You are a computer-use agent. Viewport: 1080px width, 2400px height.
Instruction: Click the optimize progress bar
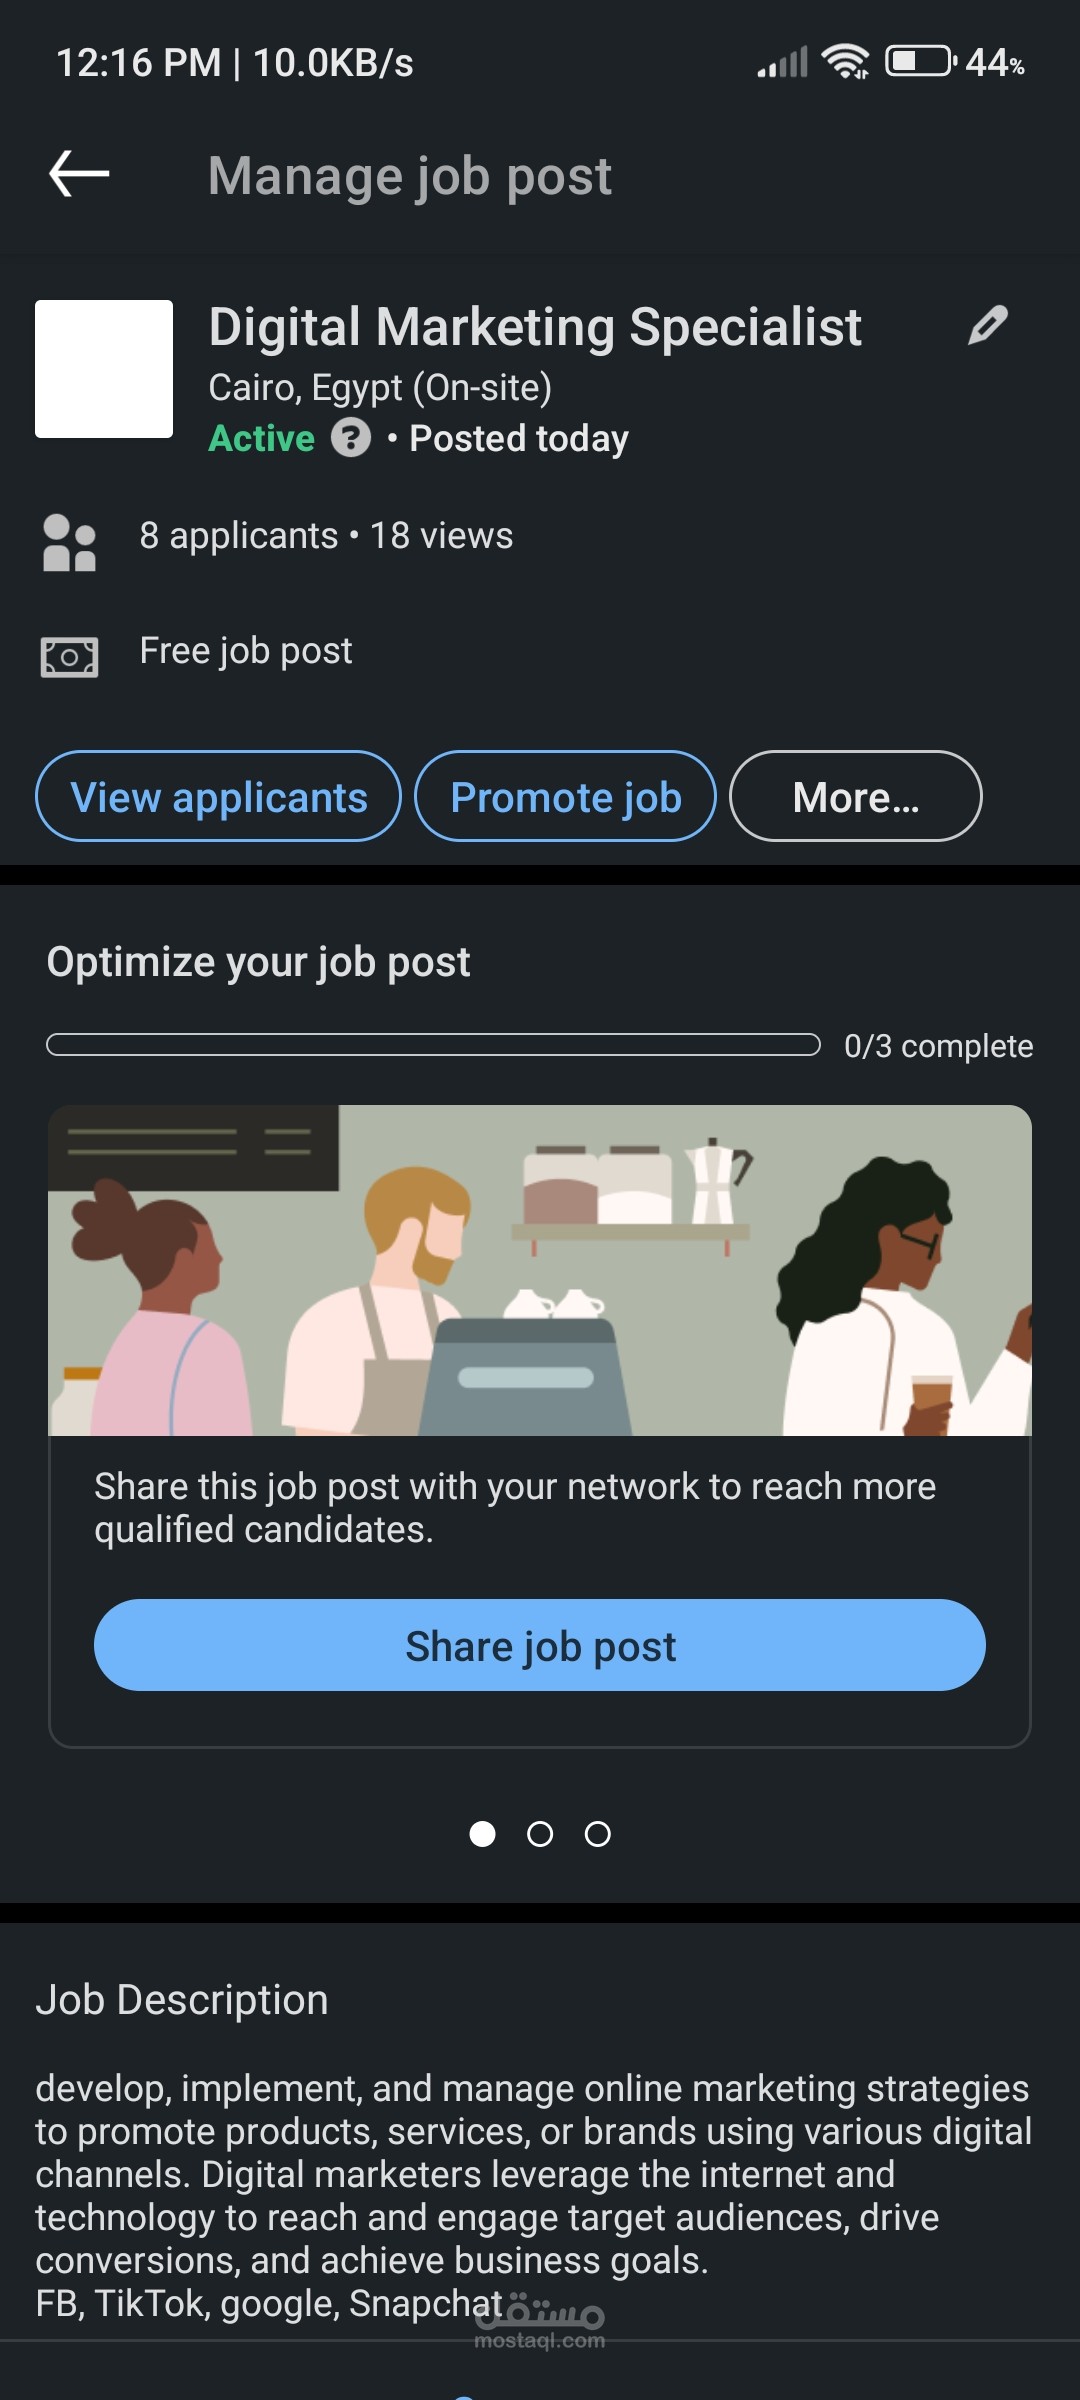tap(434, 1045)
